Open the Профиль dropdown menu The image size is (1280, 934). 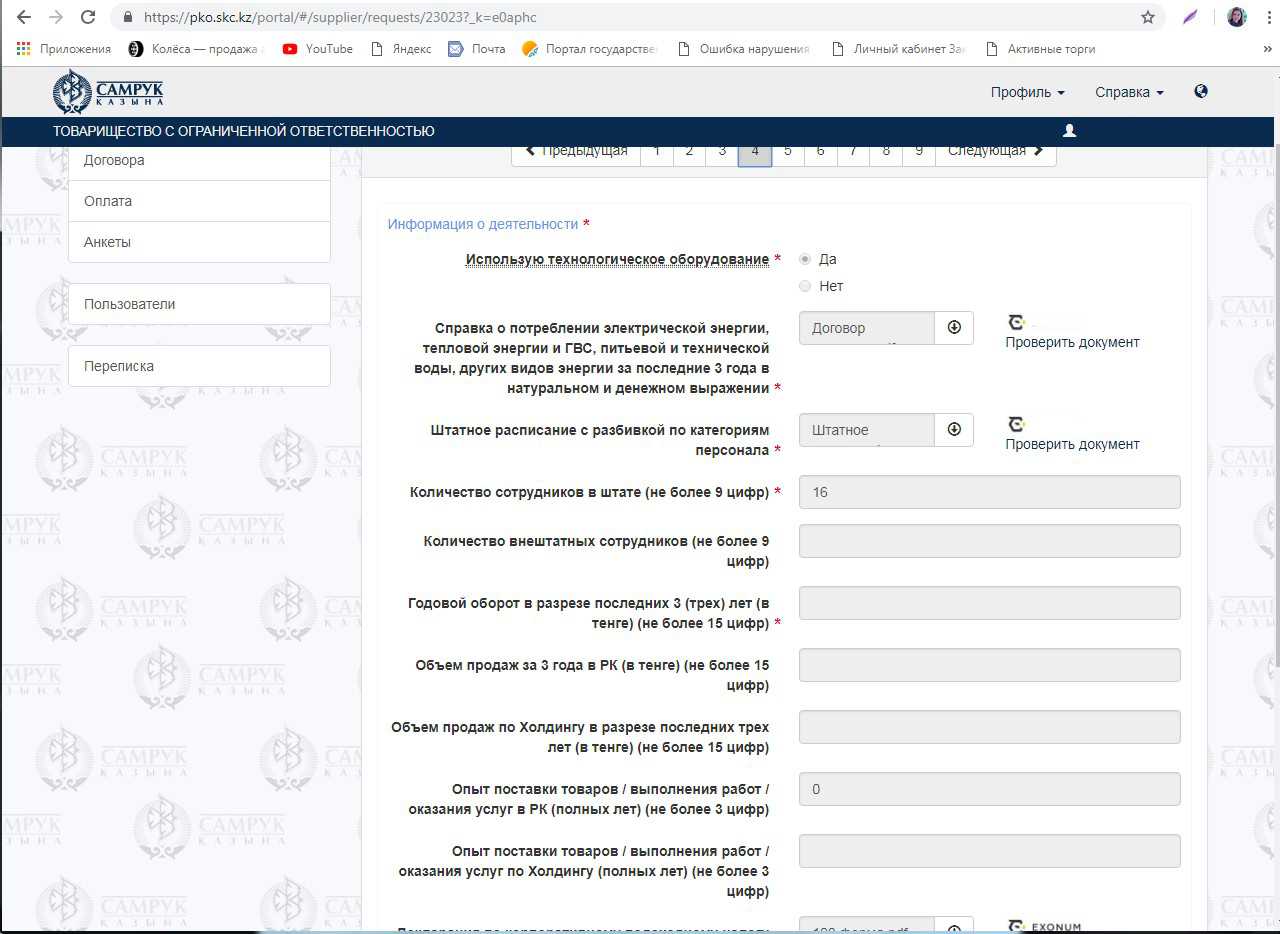(x=1027, y=92)
